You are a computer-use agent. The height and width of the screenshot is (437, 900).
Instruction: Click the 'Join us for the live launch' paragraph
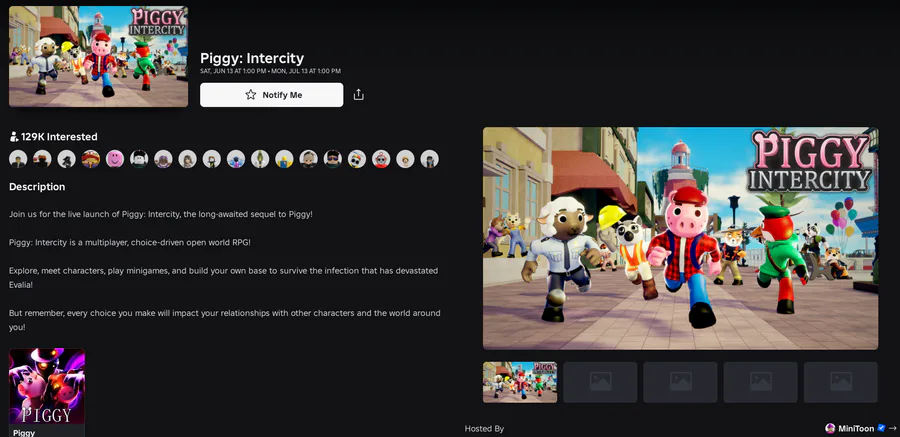[x=161, y=214]
